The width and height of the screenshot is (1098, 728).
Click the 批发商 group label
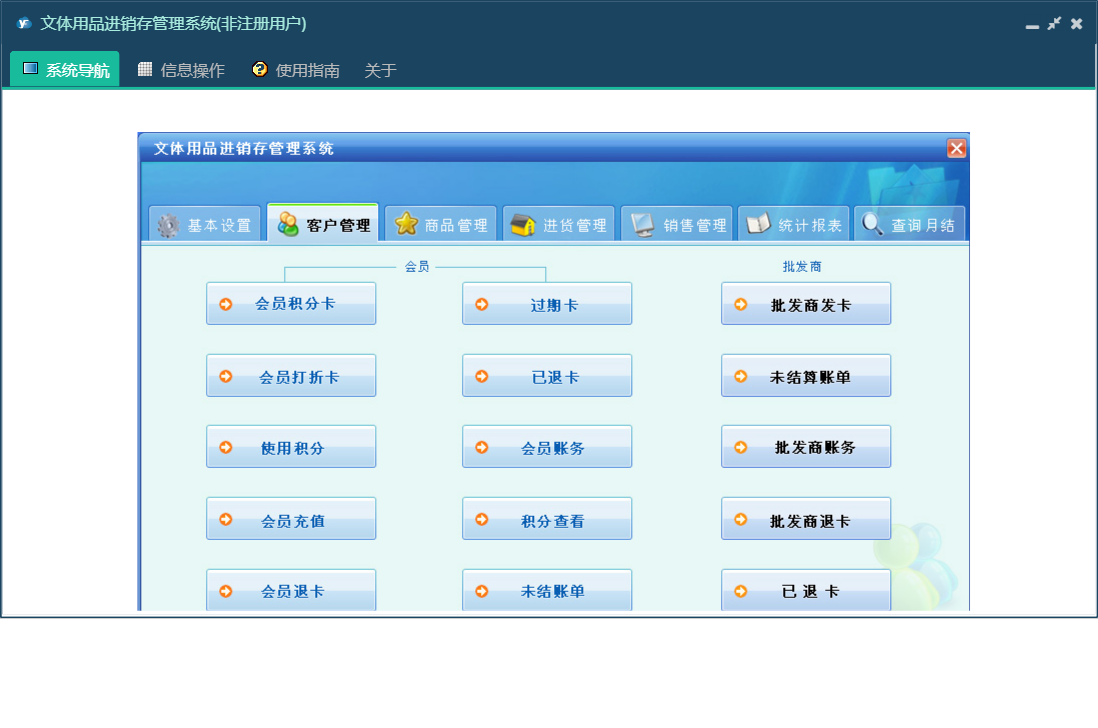click(802, 266)
